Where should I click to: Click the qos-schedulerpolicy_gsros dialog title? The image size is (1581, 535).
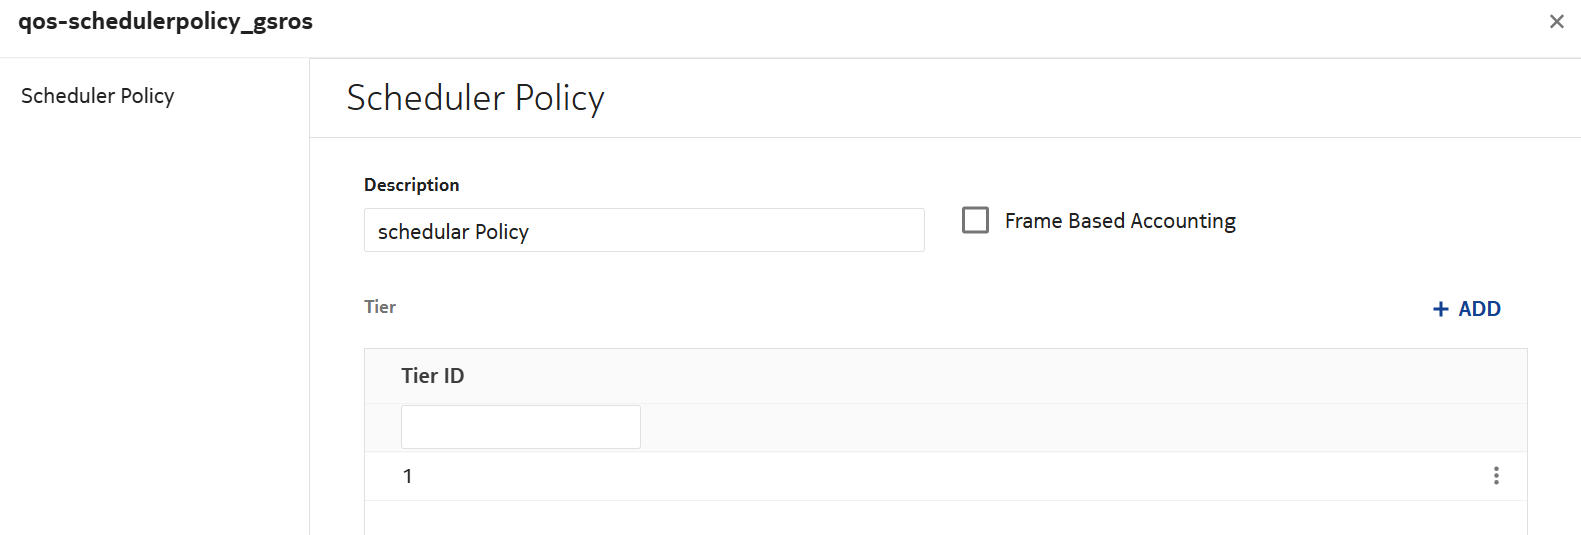[165, 22]
